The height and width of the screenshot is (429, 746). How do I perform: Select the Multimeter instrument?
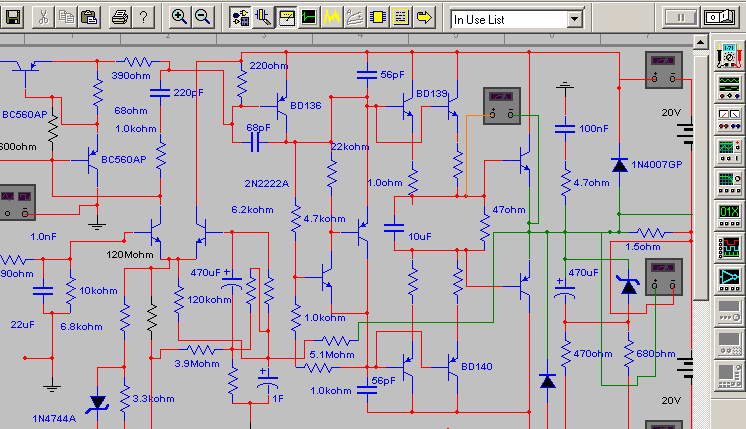click(x=729, y=56)
